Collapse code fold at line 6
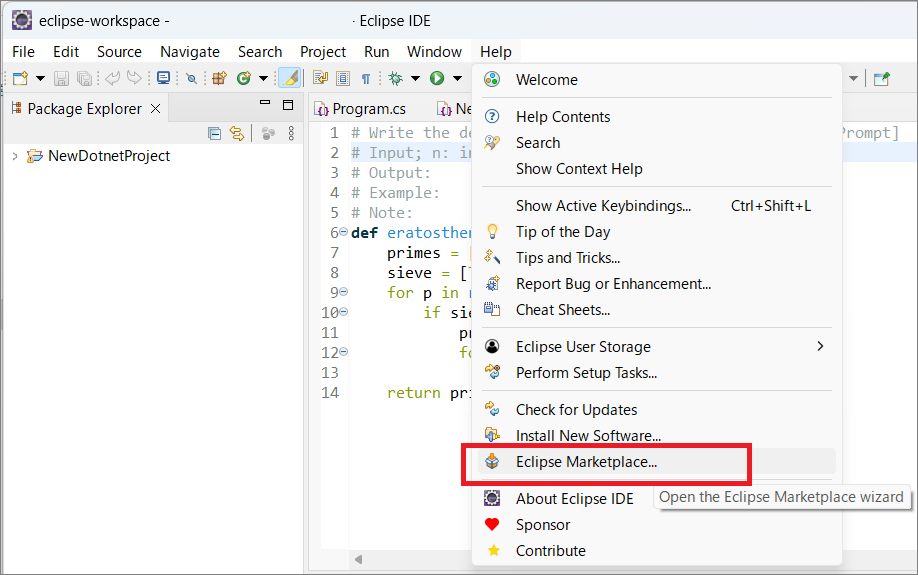918x575 pixels. click(343, 233)
